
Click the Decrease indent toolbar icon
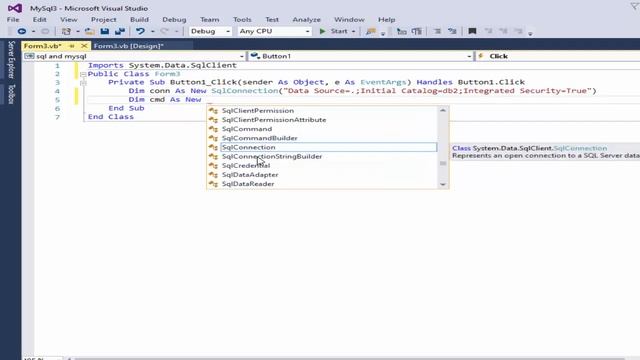pyautogui.click(x=437, y=31)
